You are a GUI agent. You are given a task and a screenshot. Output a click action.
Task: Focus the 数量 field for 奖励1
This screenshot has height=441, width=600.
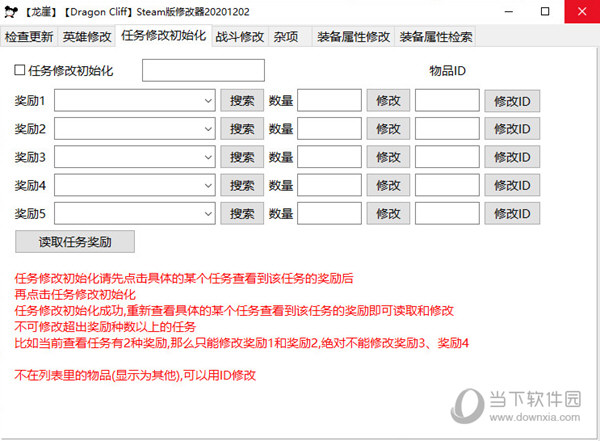(x=329, y=100)
